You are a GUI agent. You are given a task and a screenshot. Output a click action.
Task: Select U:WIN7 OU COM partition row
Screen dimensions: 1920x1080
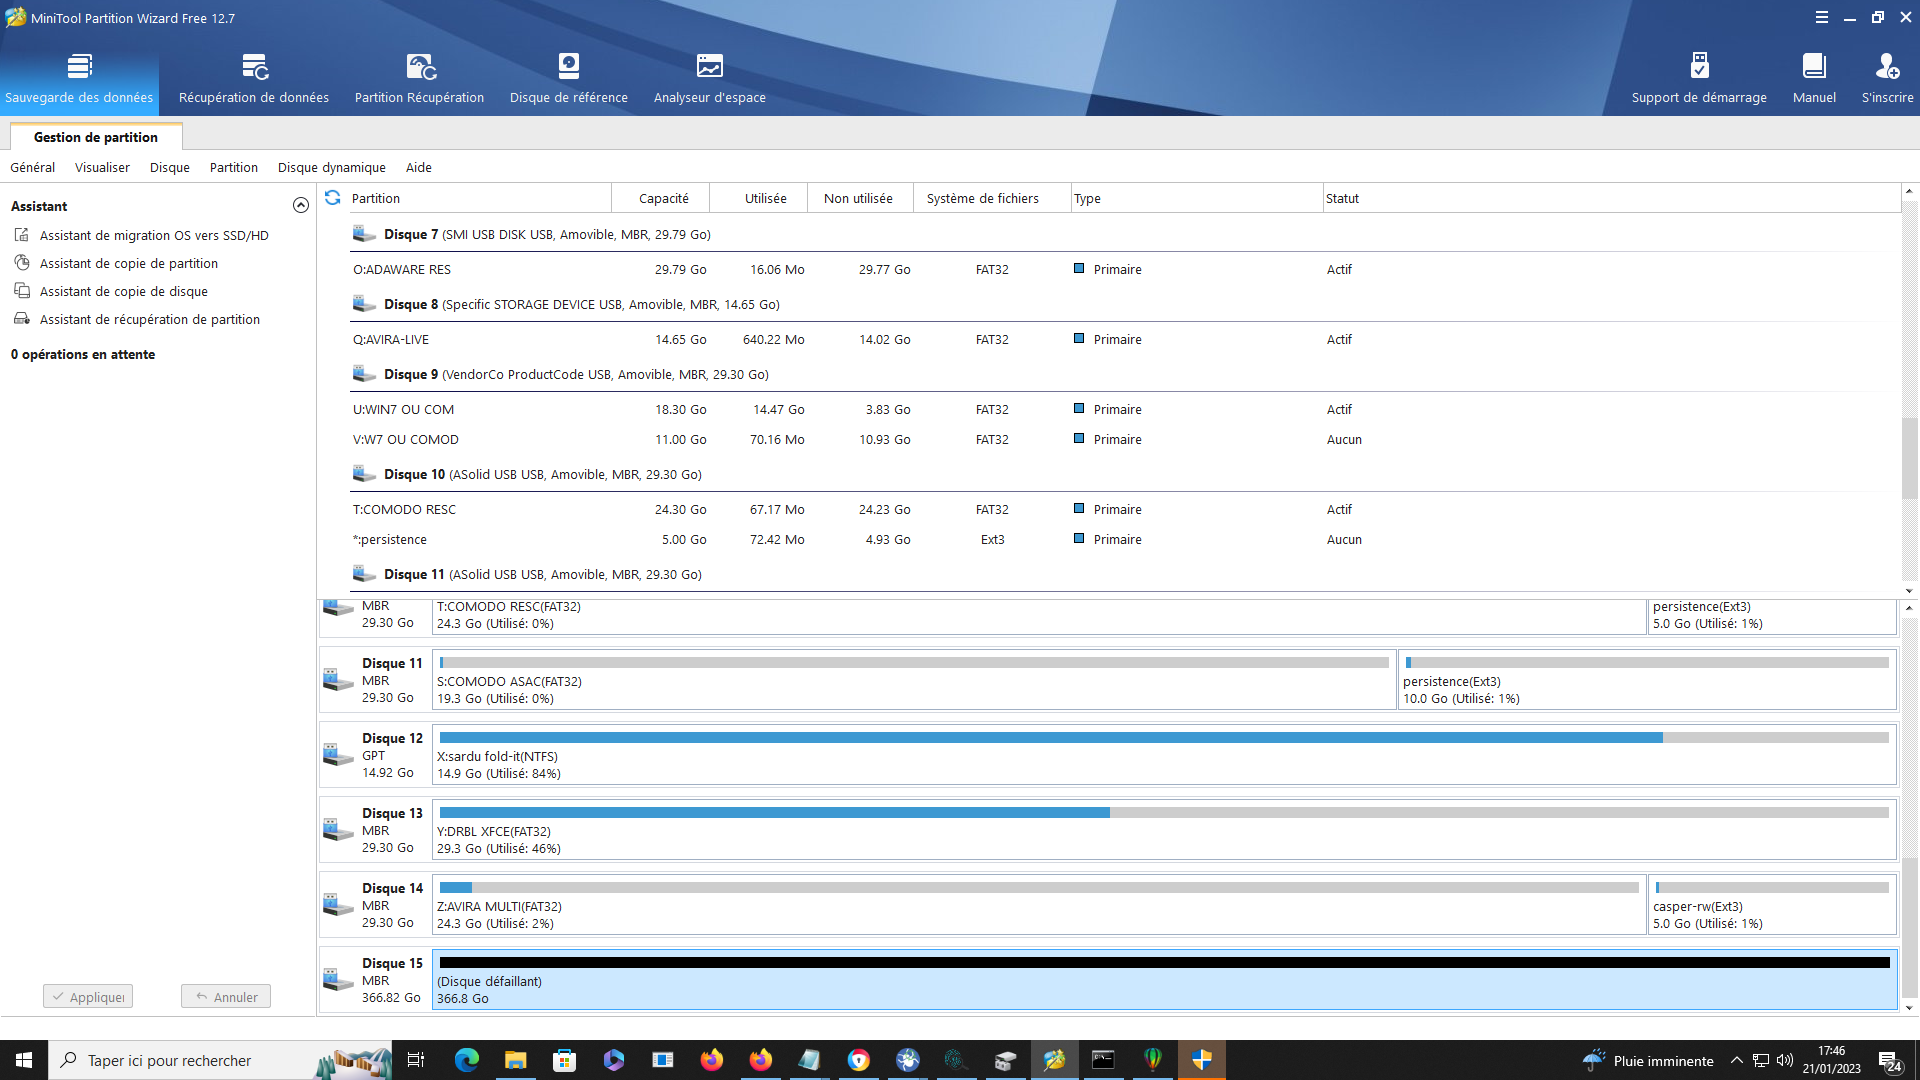coord(1124,409)
